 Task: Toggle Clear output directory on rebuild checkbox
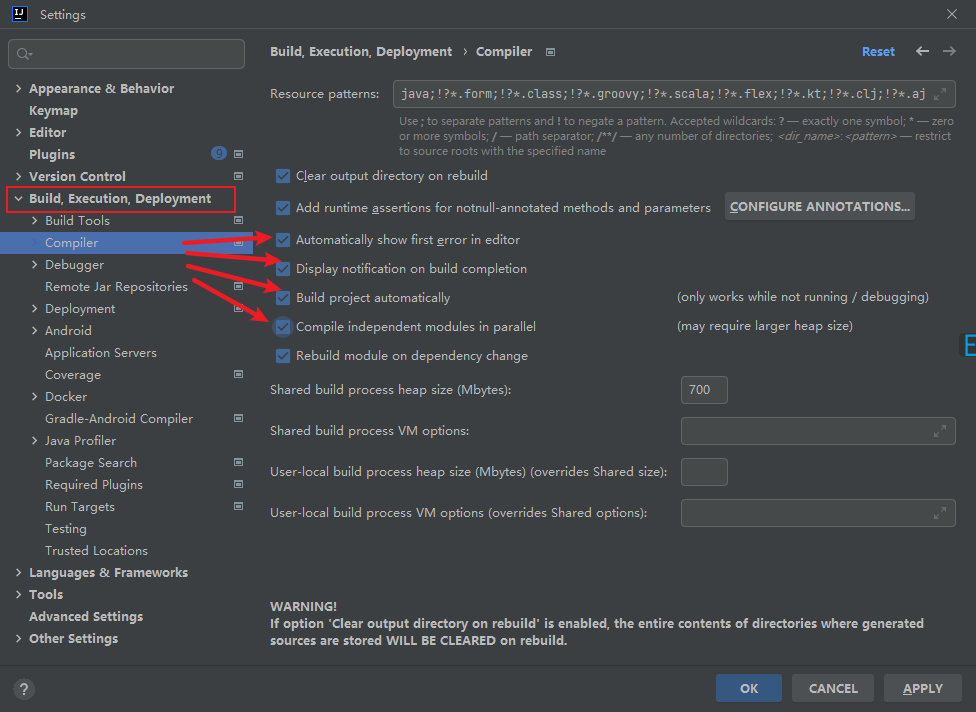pyautogui.click(x=283, y=176)
